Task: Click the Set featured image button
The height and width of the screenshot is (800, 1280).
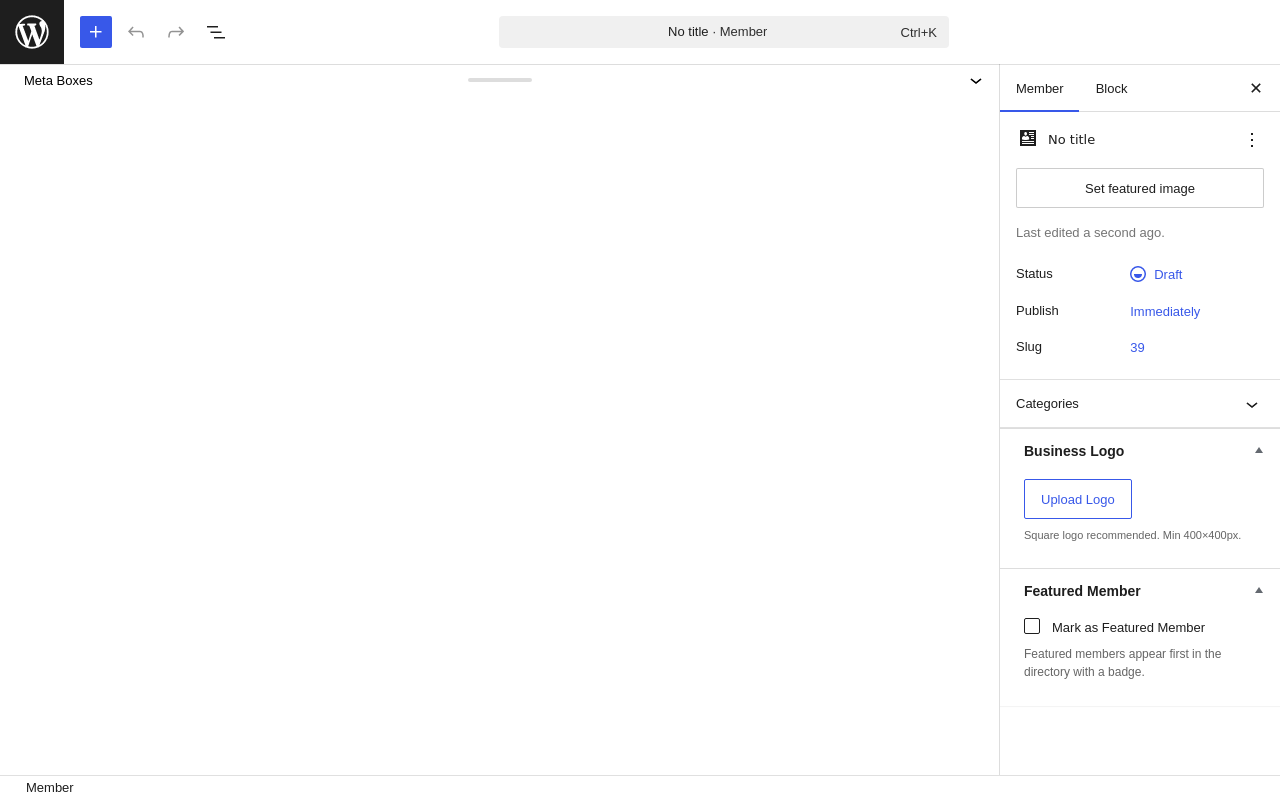Action: coord(1140,188)
